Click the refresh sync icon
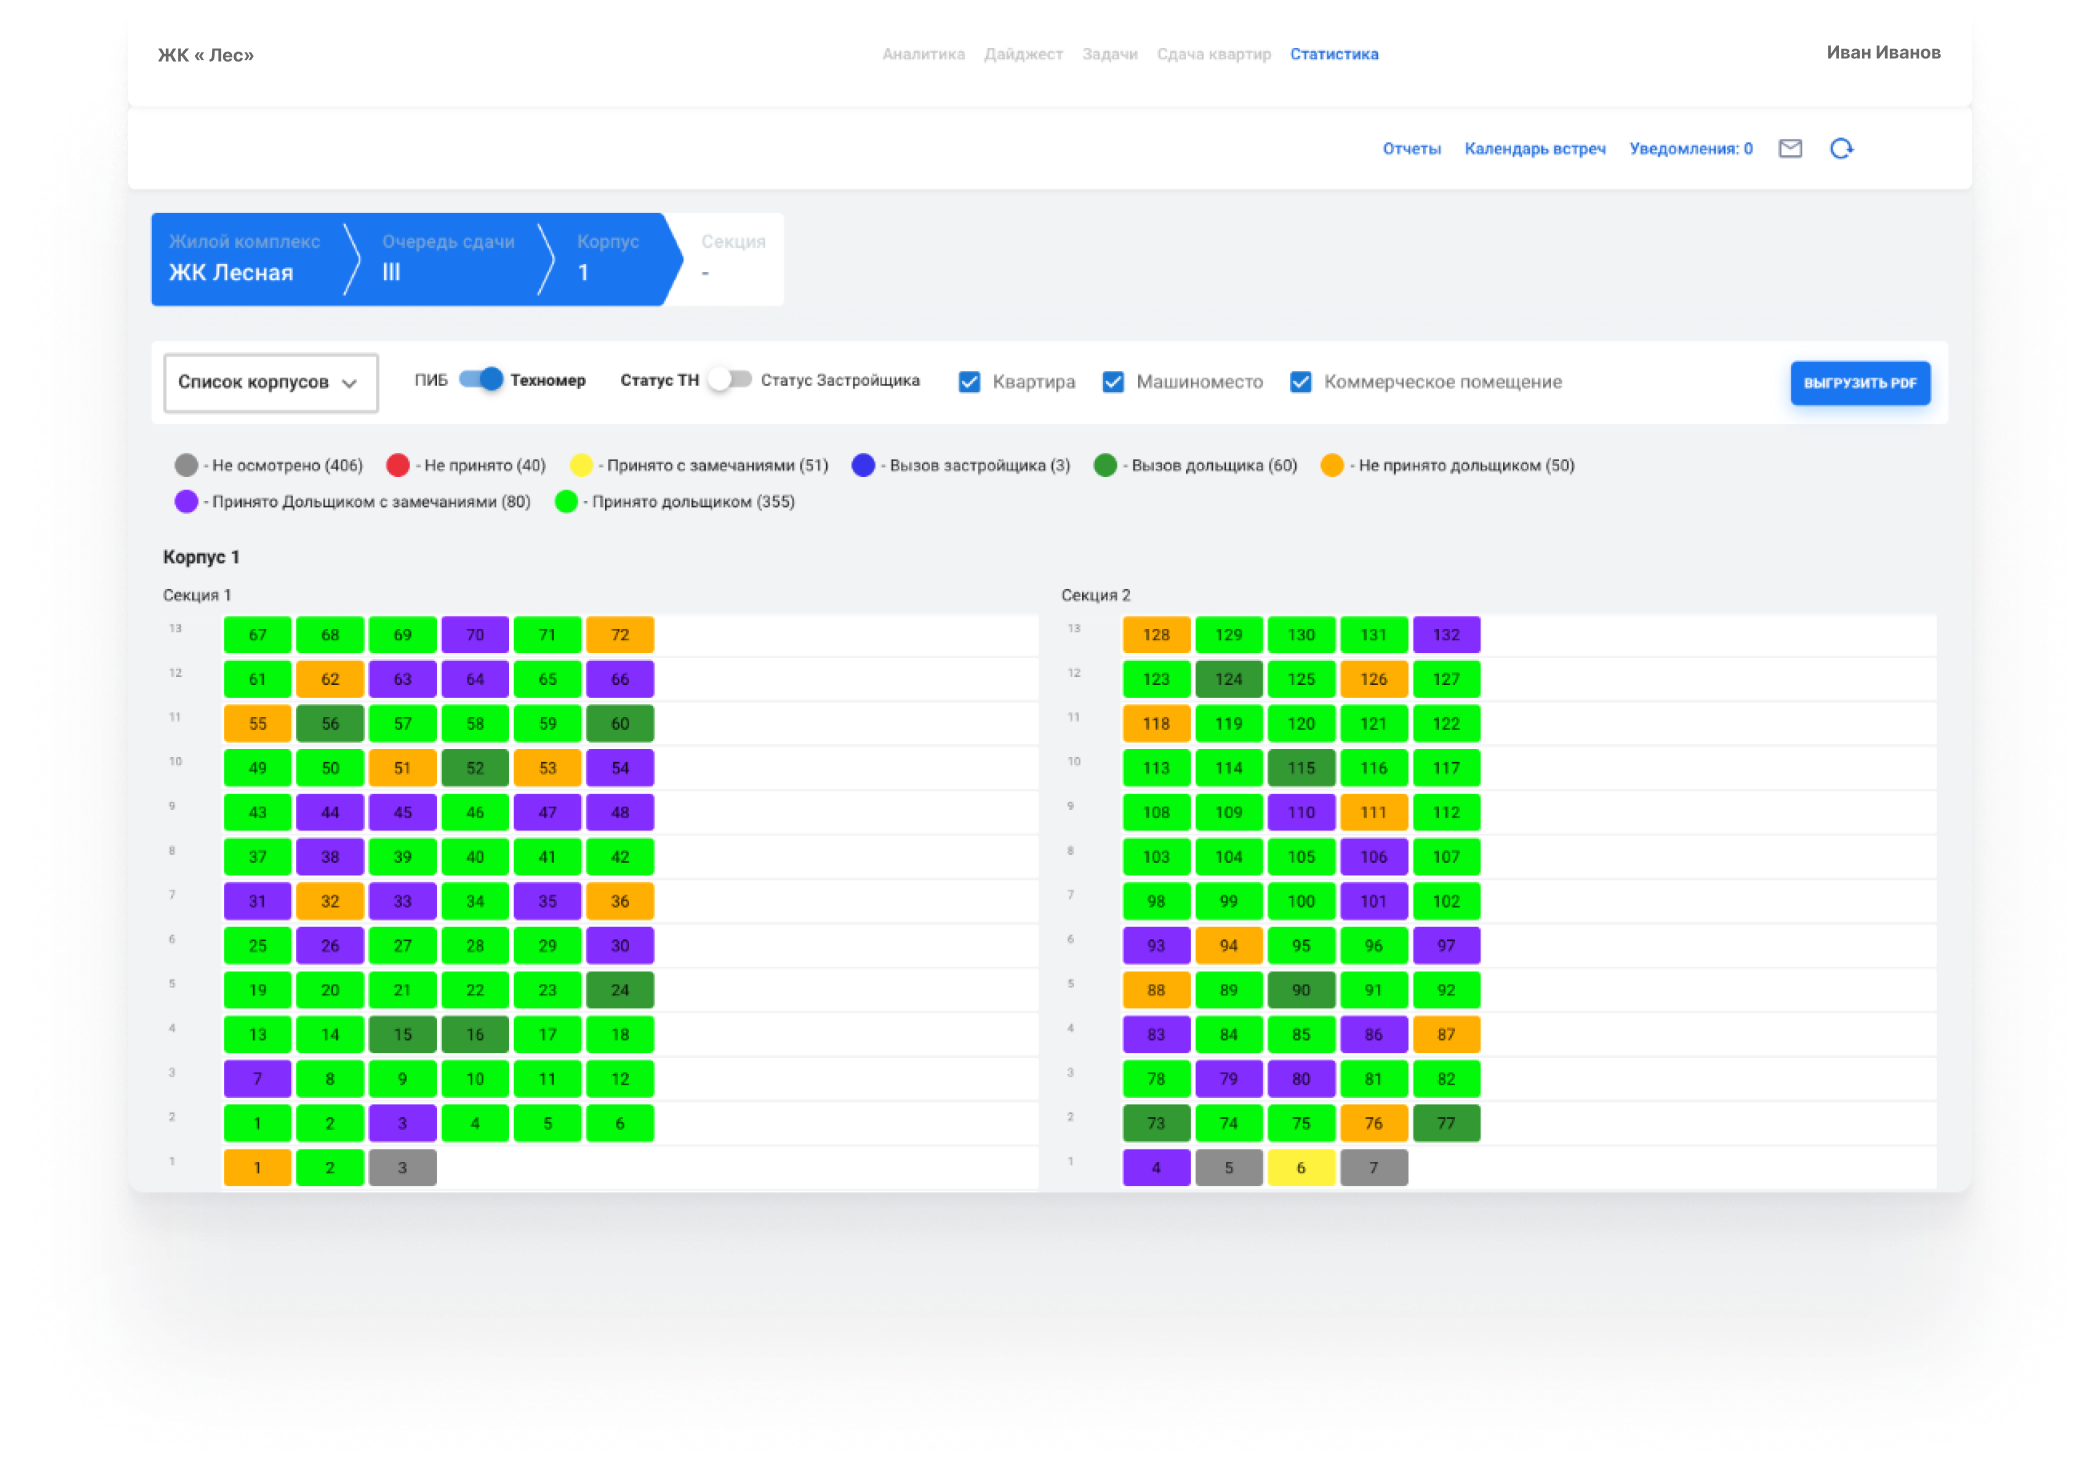 click(x=1841, y=149)
